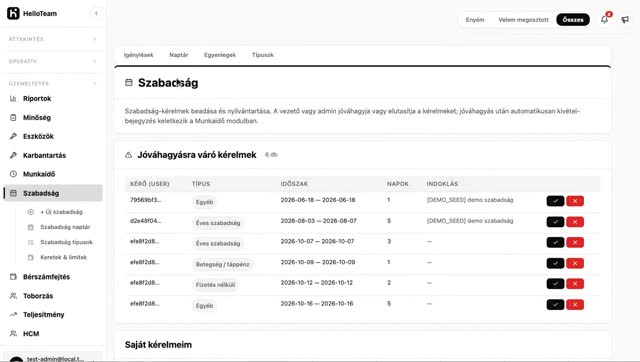Open the Karbantartás tool icon
The image size is (640, 362).
point(13,155)
